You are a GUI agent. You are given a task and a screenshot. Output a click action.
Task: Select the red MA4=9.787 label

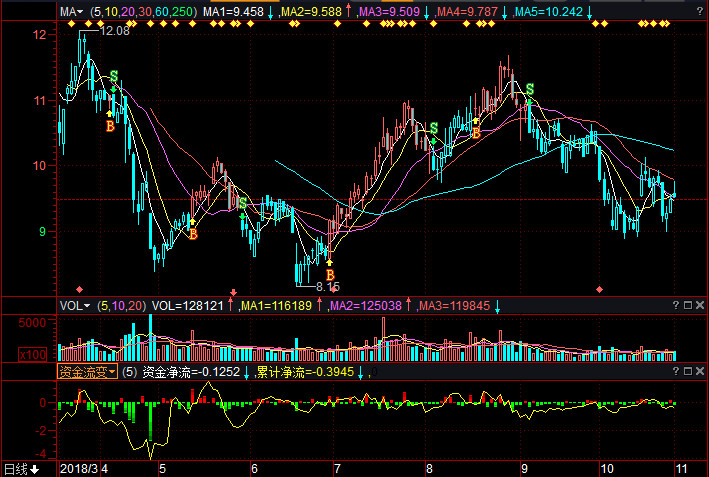click(x=466, y=12)
